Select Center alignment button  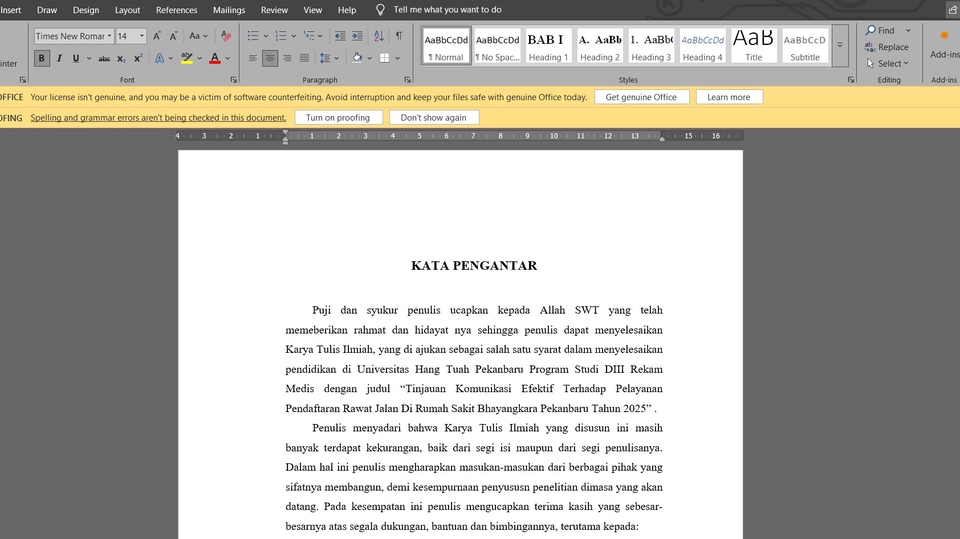pos(270,58)
